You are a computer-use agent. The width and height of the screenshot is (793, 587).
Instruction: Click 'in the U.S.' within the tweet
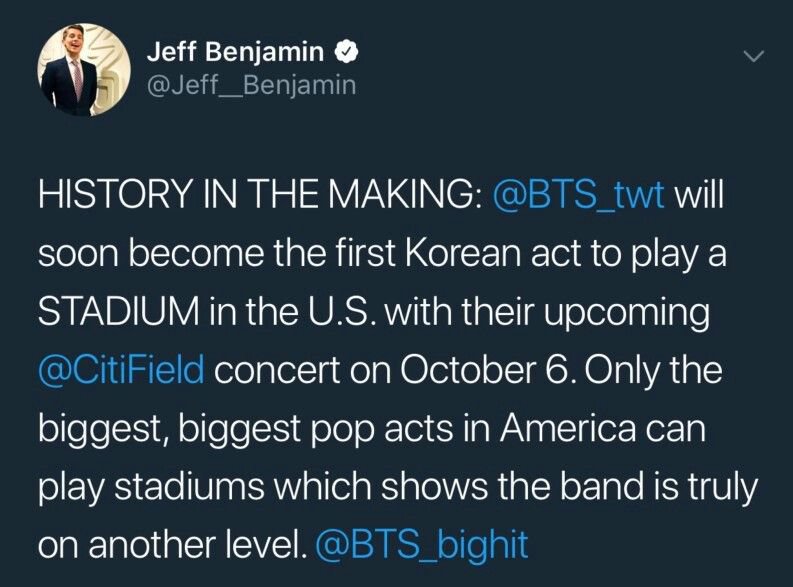[292, 311]
